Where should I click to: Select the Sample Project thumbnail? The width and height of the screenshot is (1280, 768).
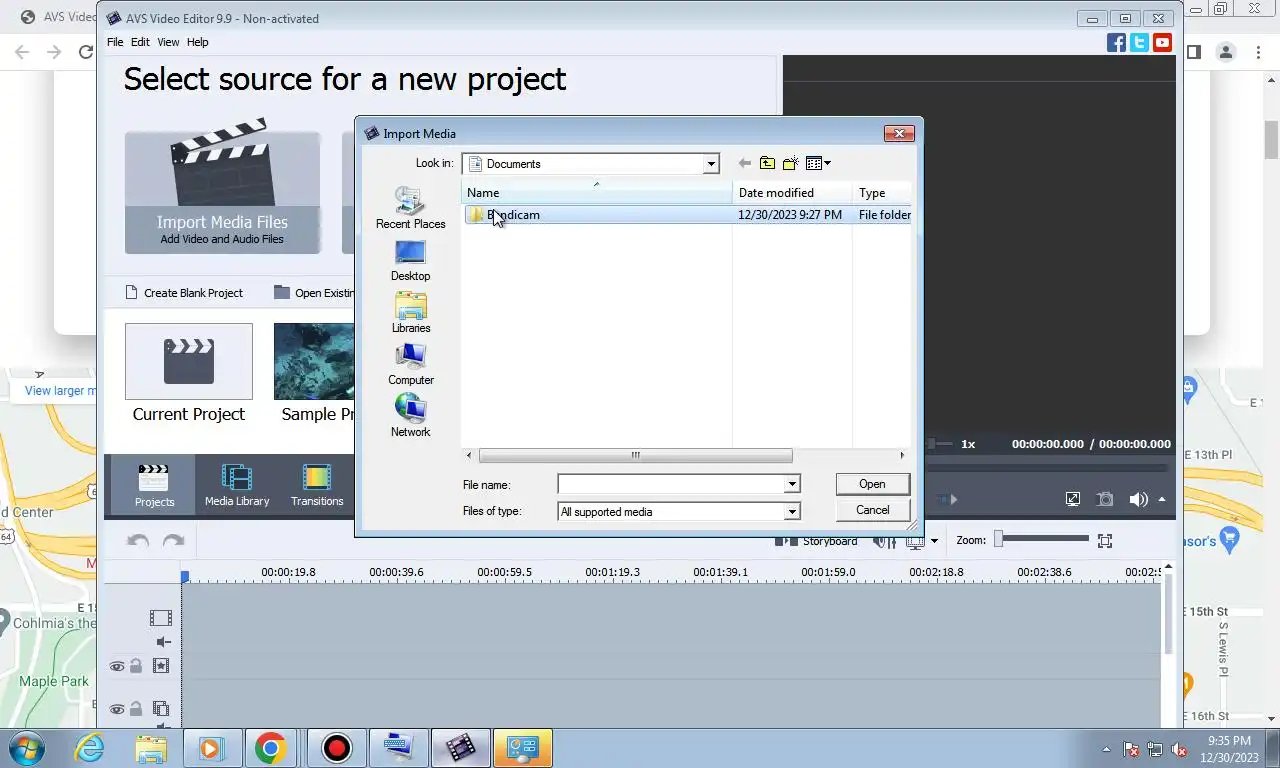[x=314, y=361]
